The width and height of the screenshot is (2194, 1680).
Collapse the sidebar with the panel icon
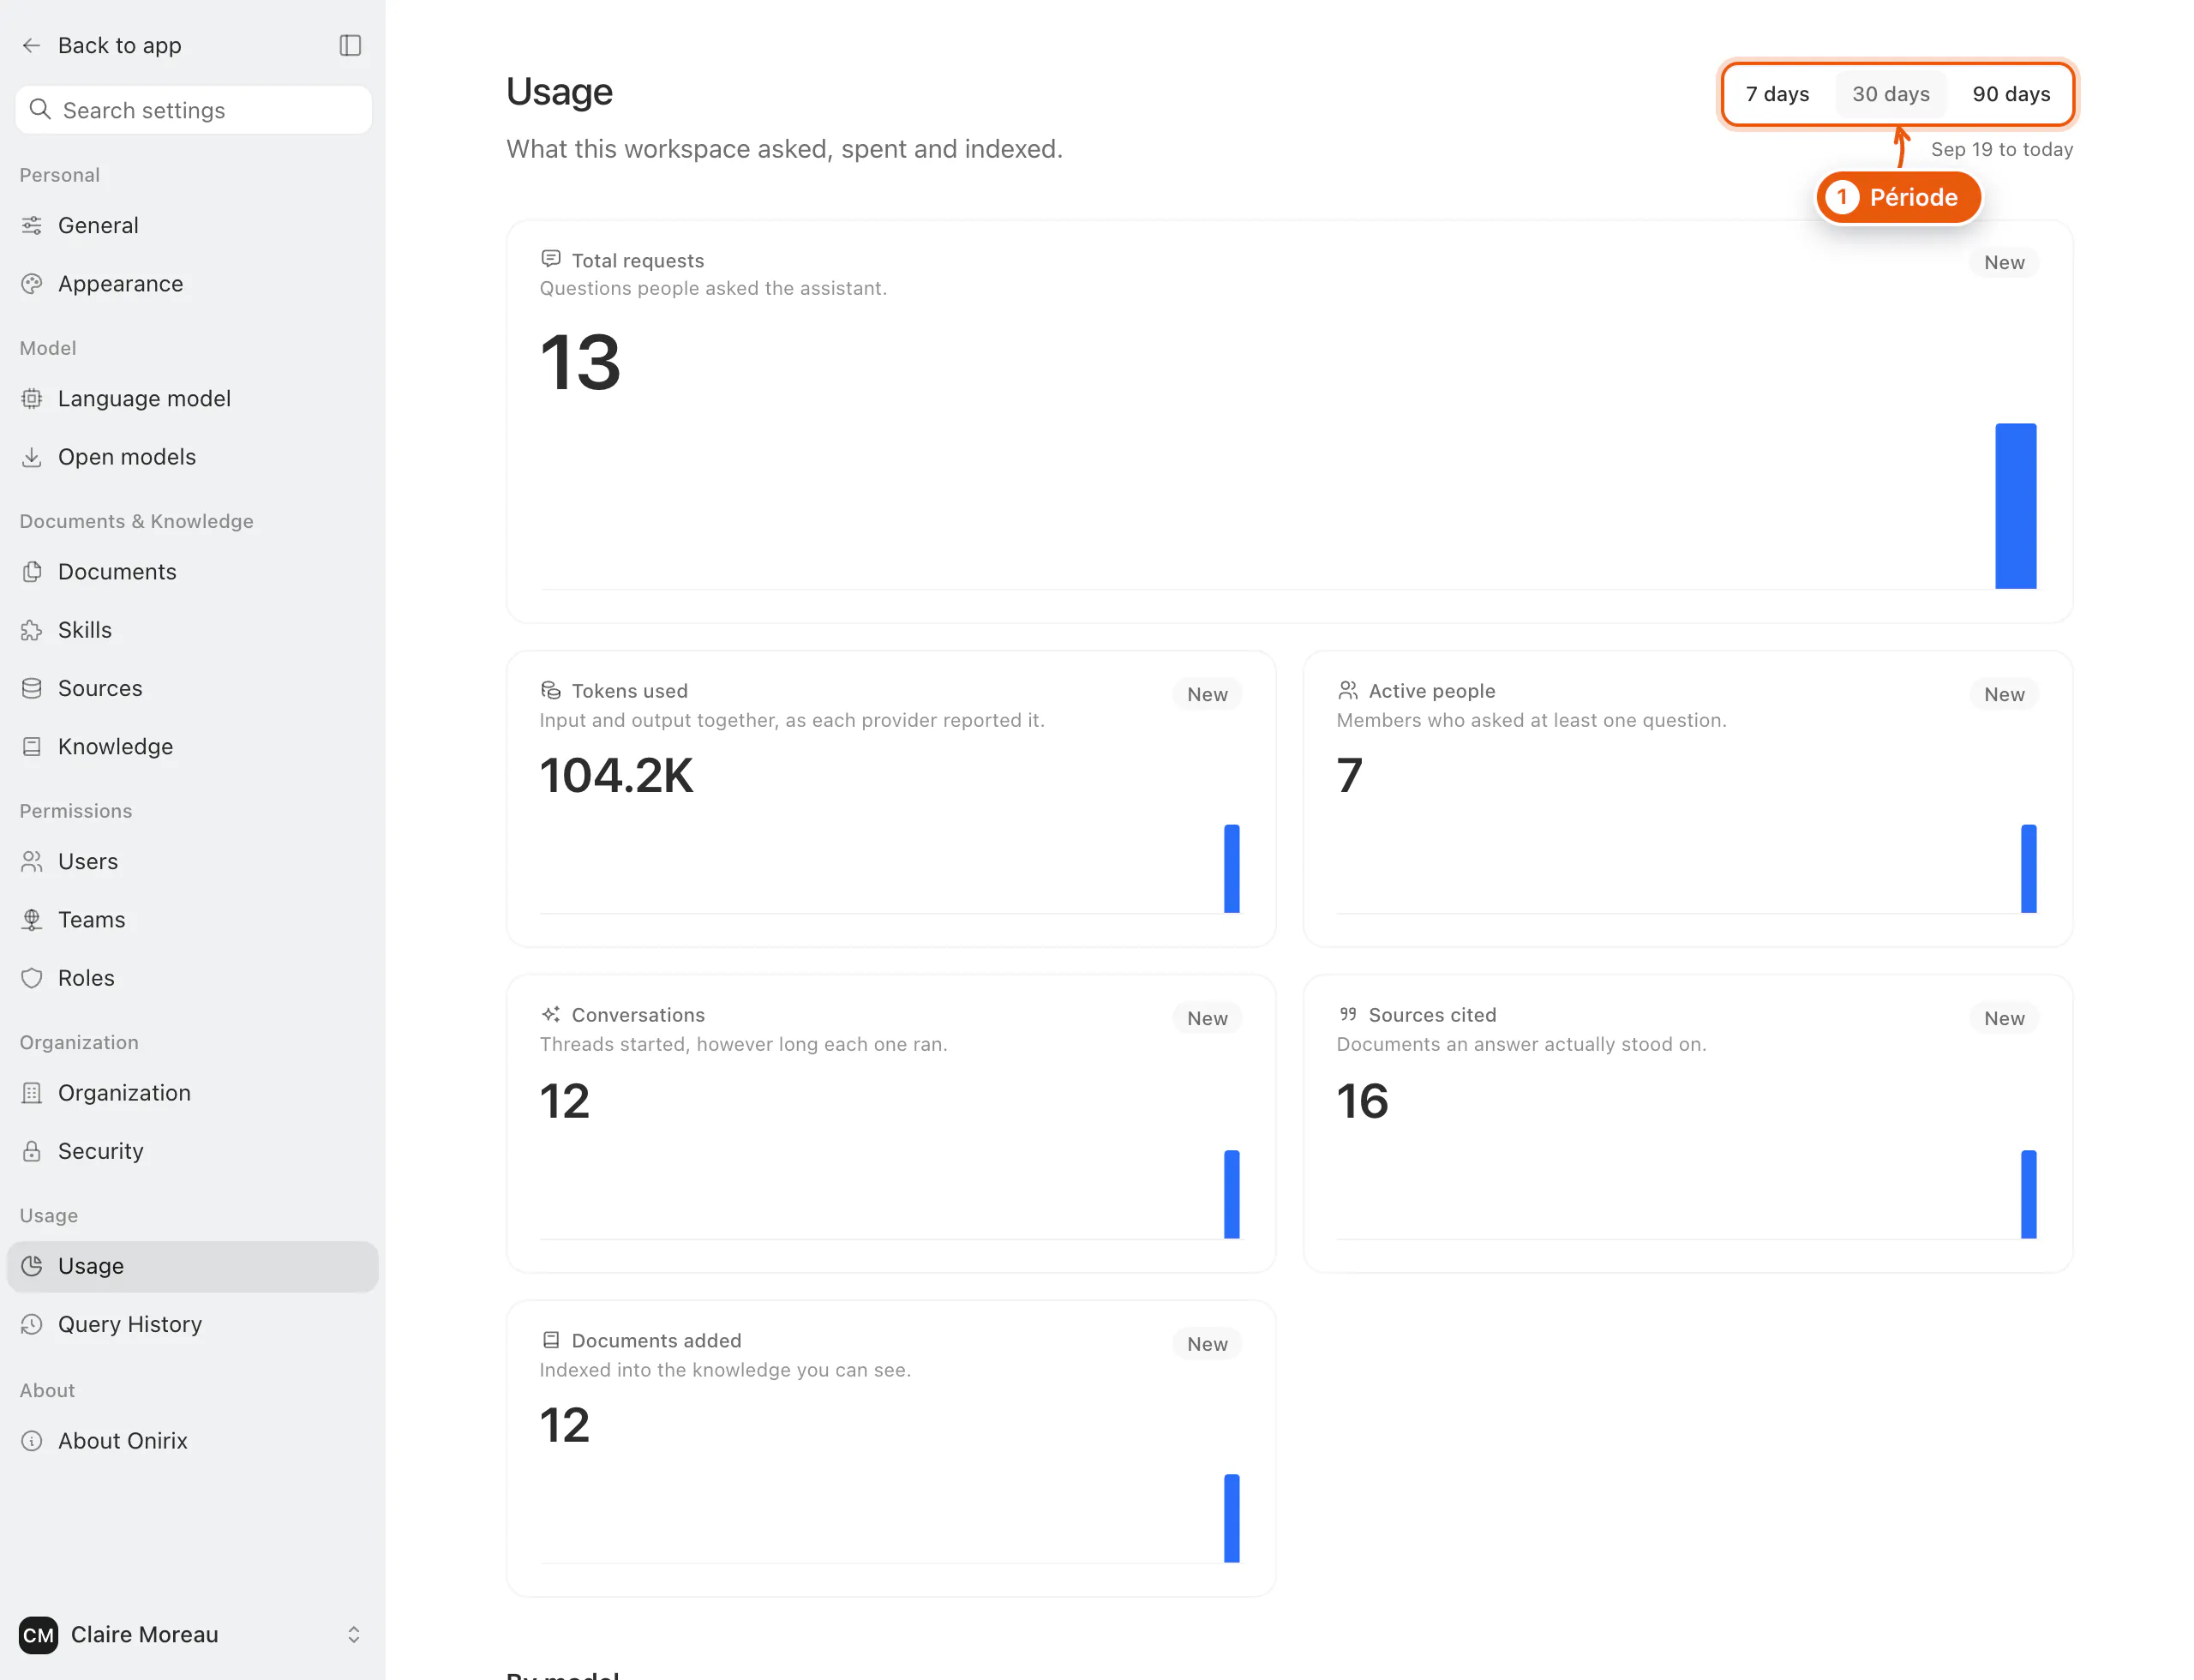[x=350, y=45]
